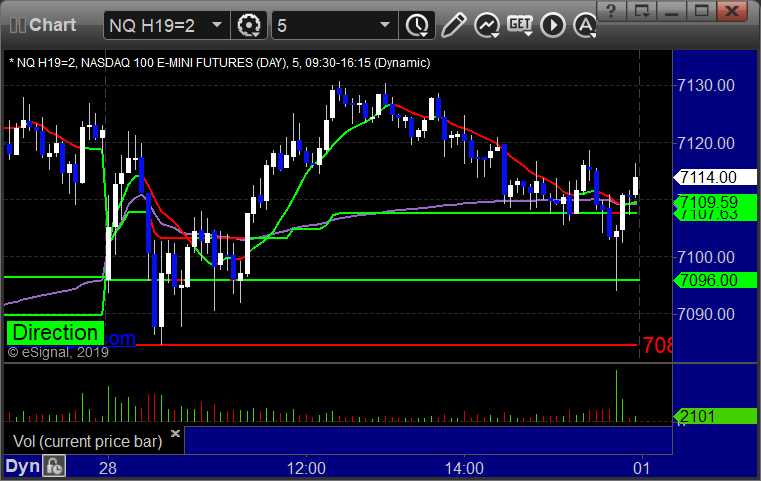Image resolution: width=761 pixels, height=481 pixels.
Task: Click the Chart window title text
Action: 52,25
